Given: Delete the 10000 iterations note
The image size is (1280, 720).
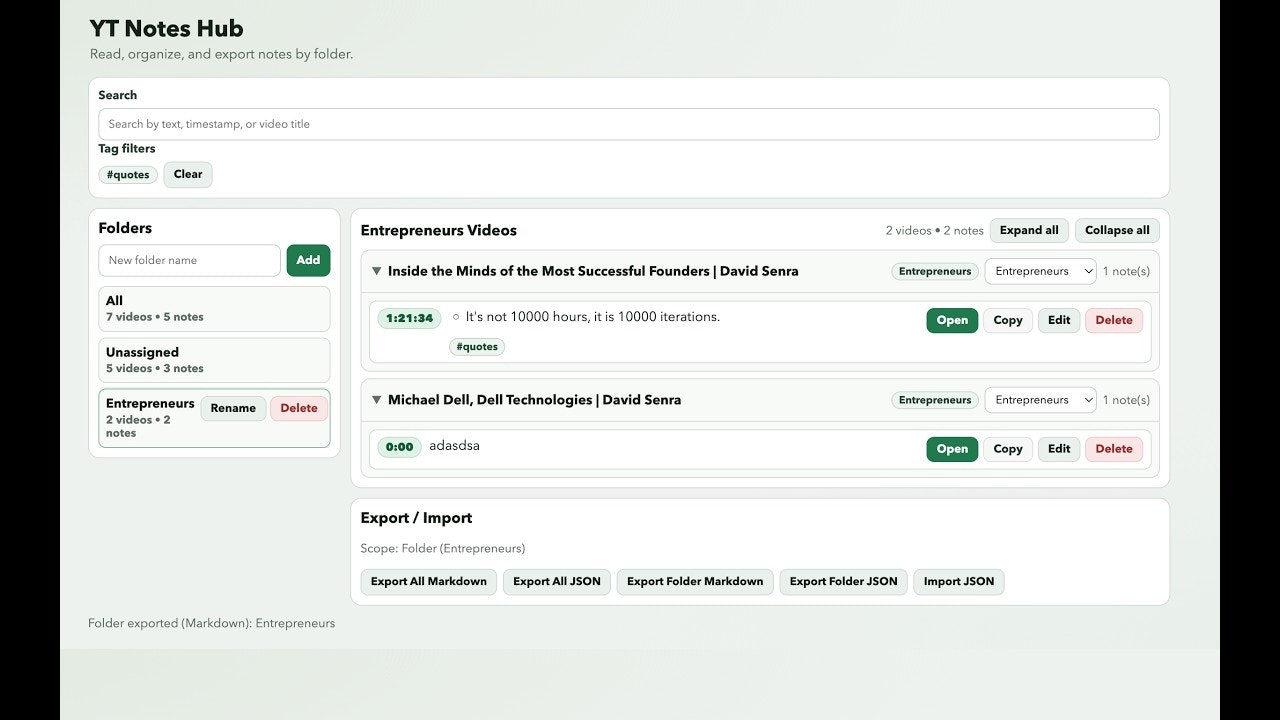Looking at the screenshot, I should click(x=1114, y=320).
